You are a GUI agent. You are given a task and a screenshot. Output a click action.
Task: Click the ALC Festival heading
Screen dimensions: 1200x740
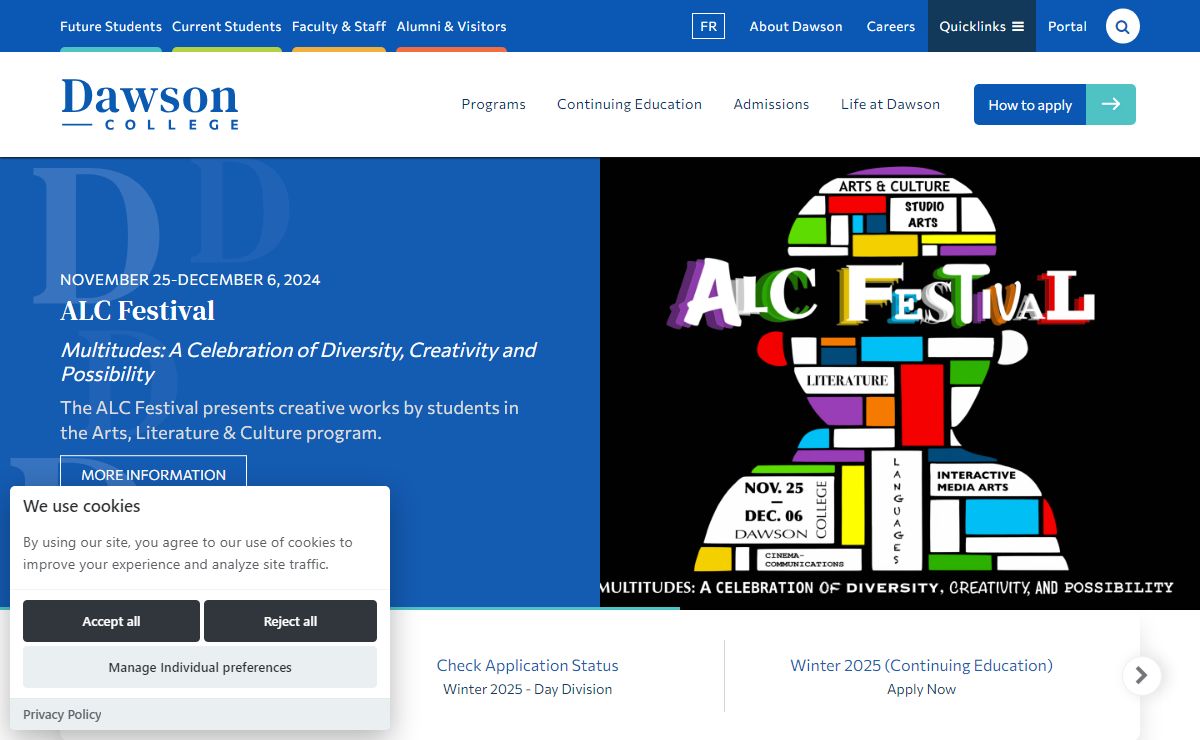(138, 311)
